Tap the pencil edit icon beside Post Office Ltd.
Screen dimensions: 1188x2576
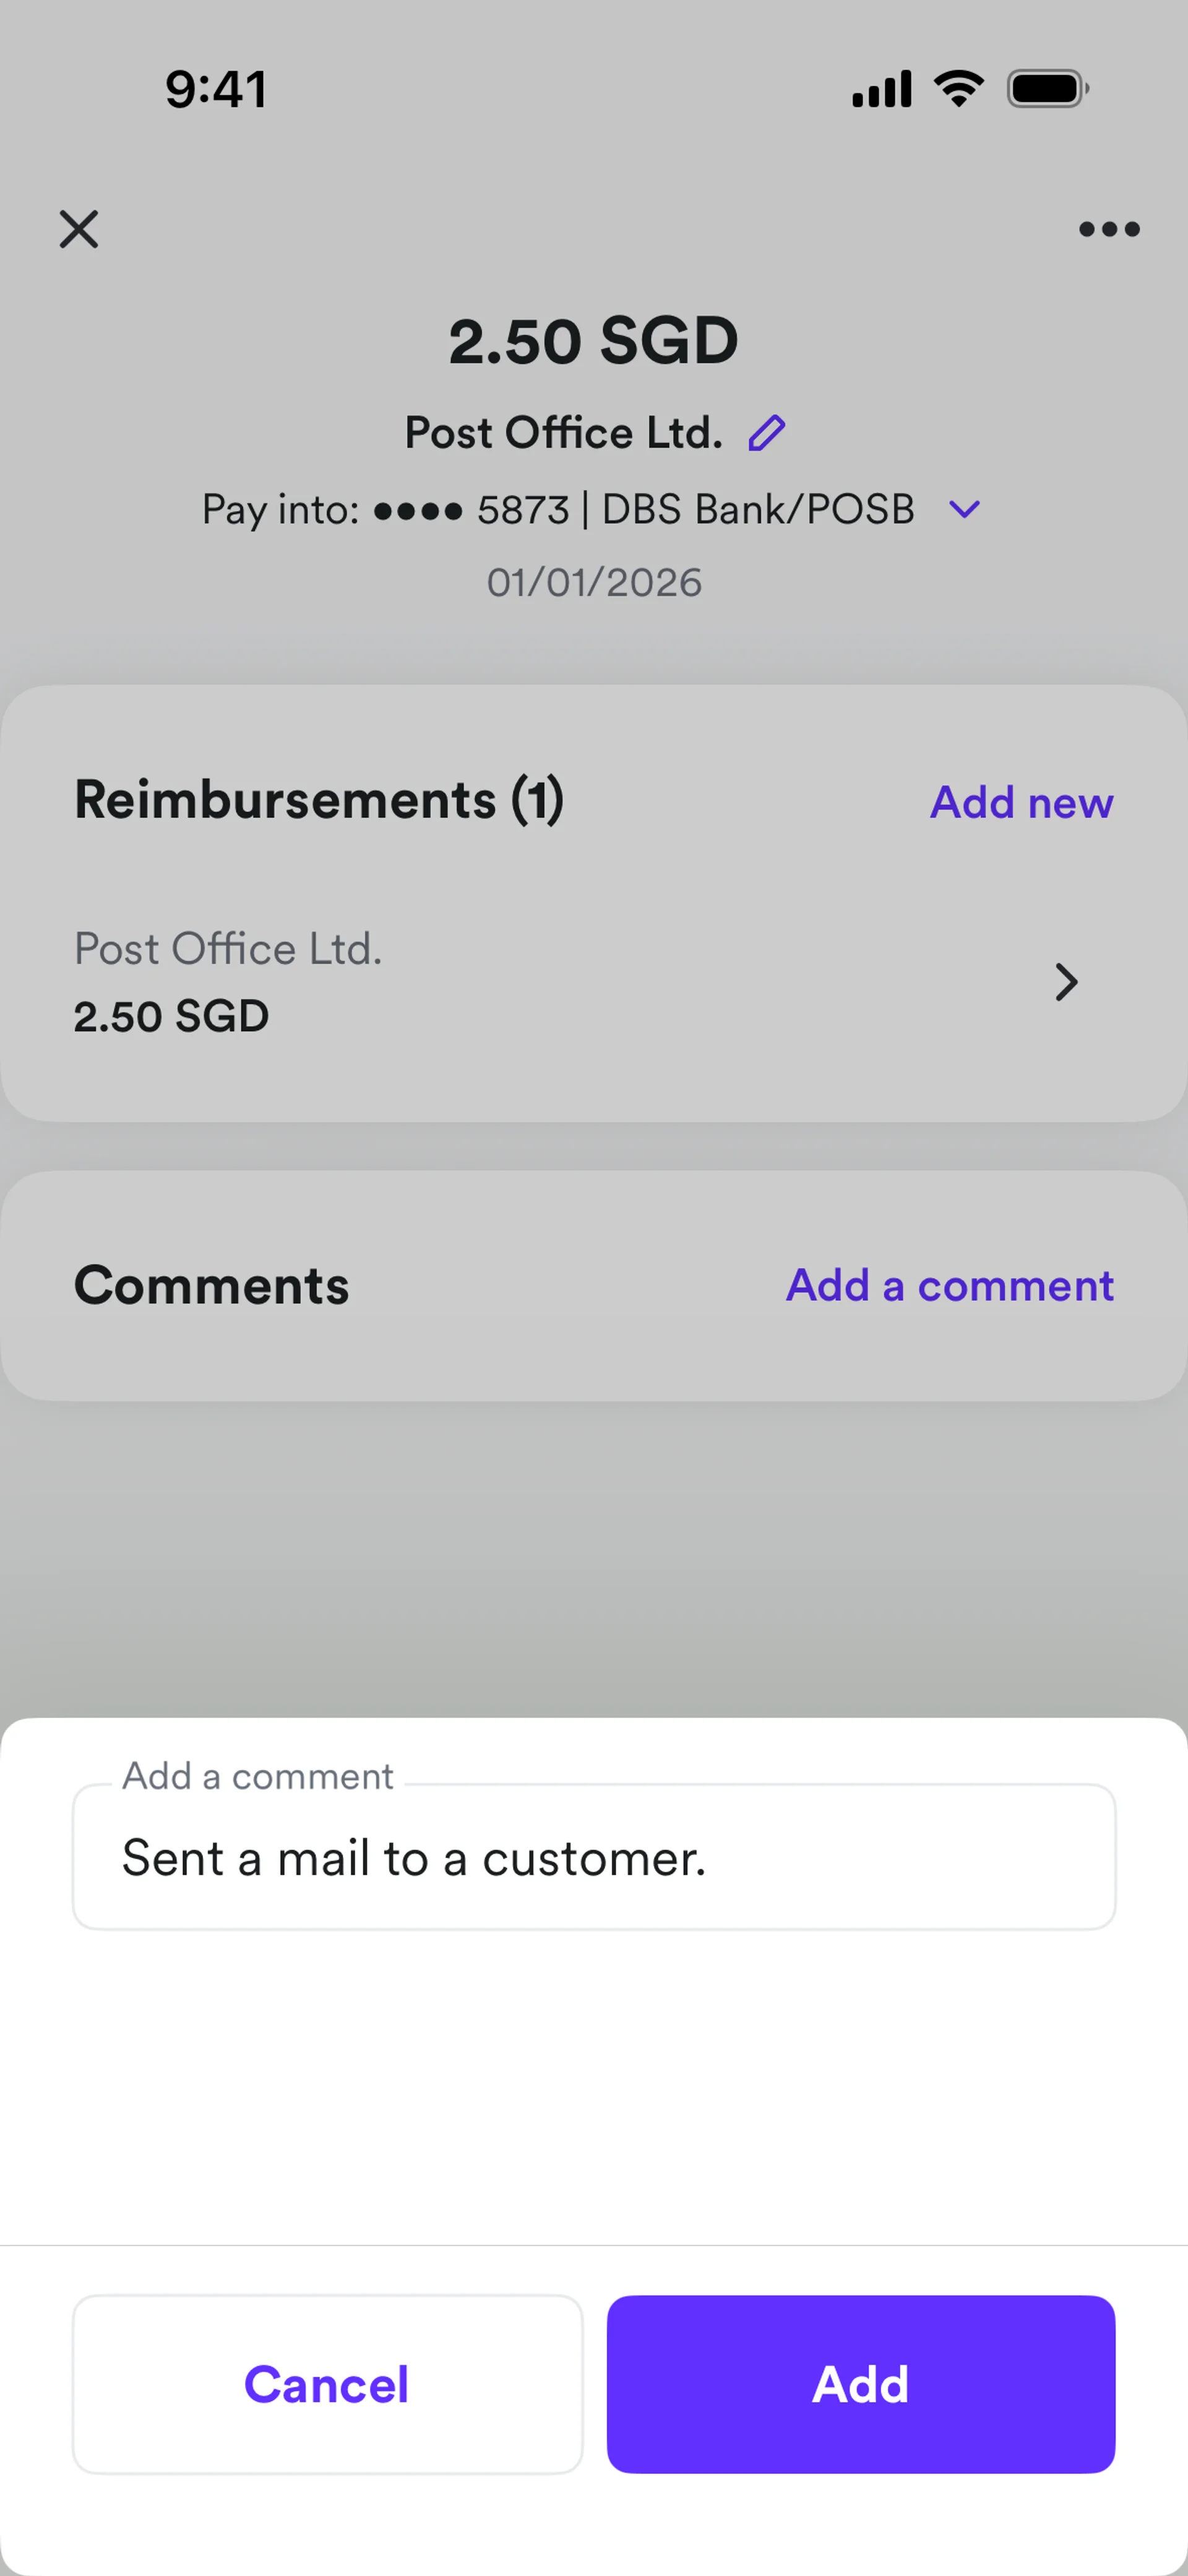[x=767, y=433]
